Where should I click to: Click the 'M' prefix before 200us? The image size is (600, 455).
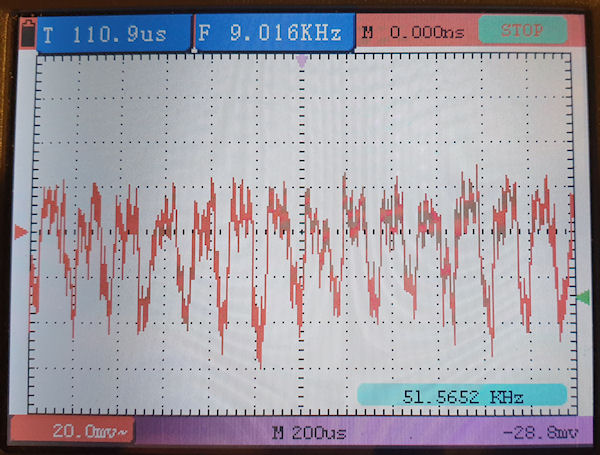(x=277, y=432)
